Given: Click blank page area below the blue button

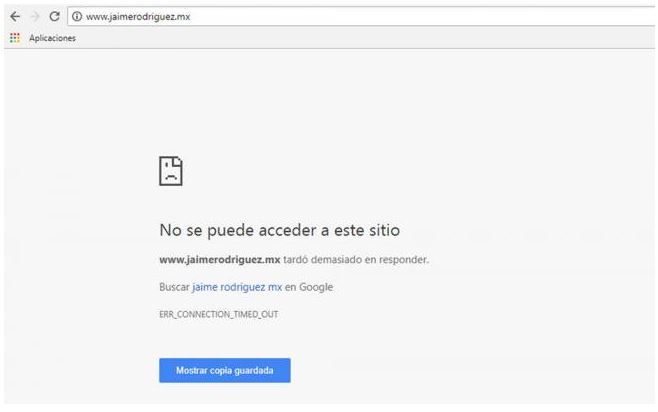Looking at the screenshot, I should [x=225, y=394].
